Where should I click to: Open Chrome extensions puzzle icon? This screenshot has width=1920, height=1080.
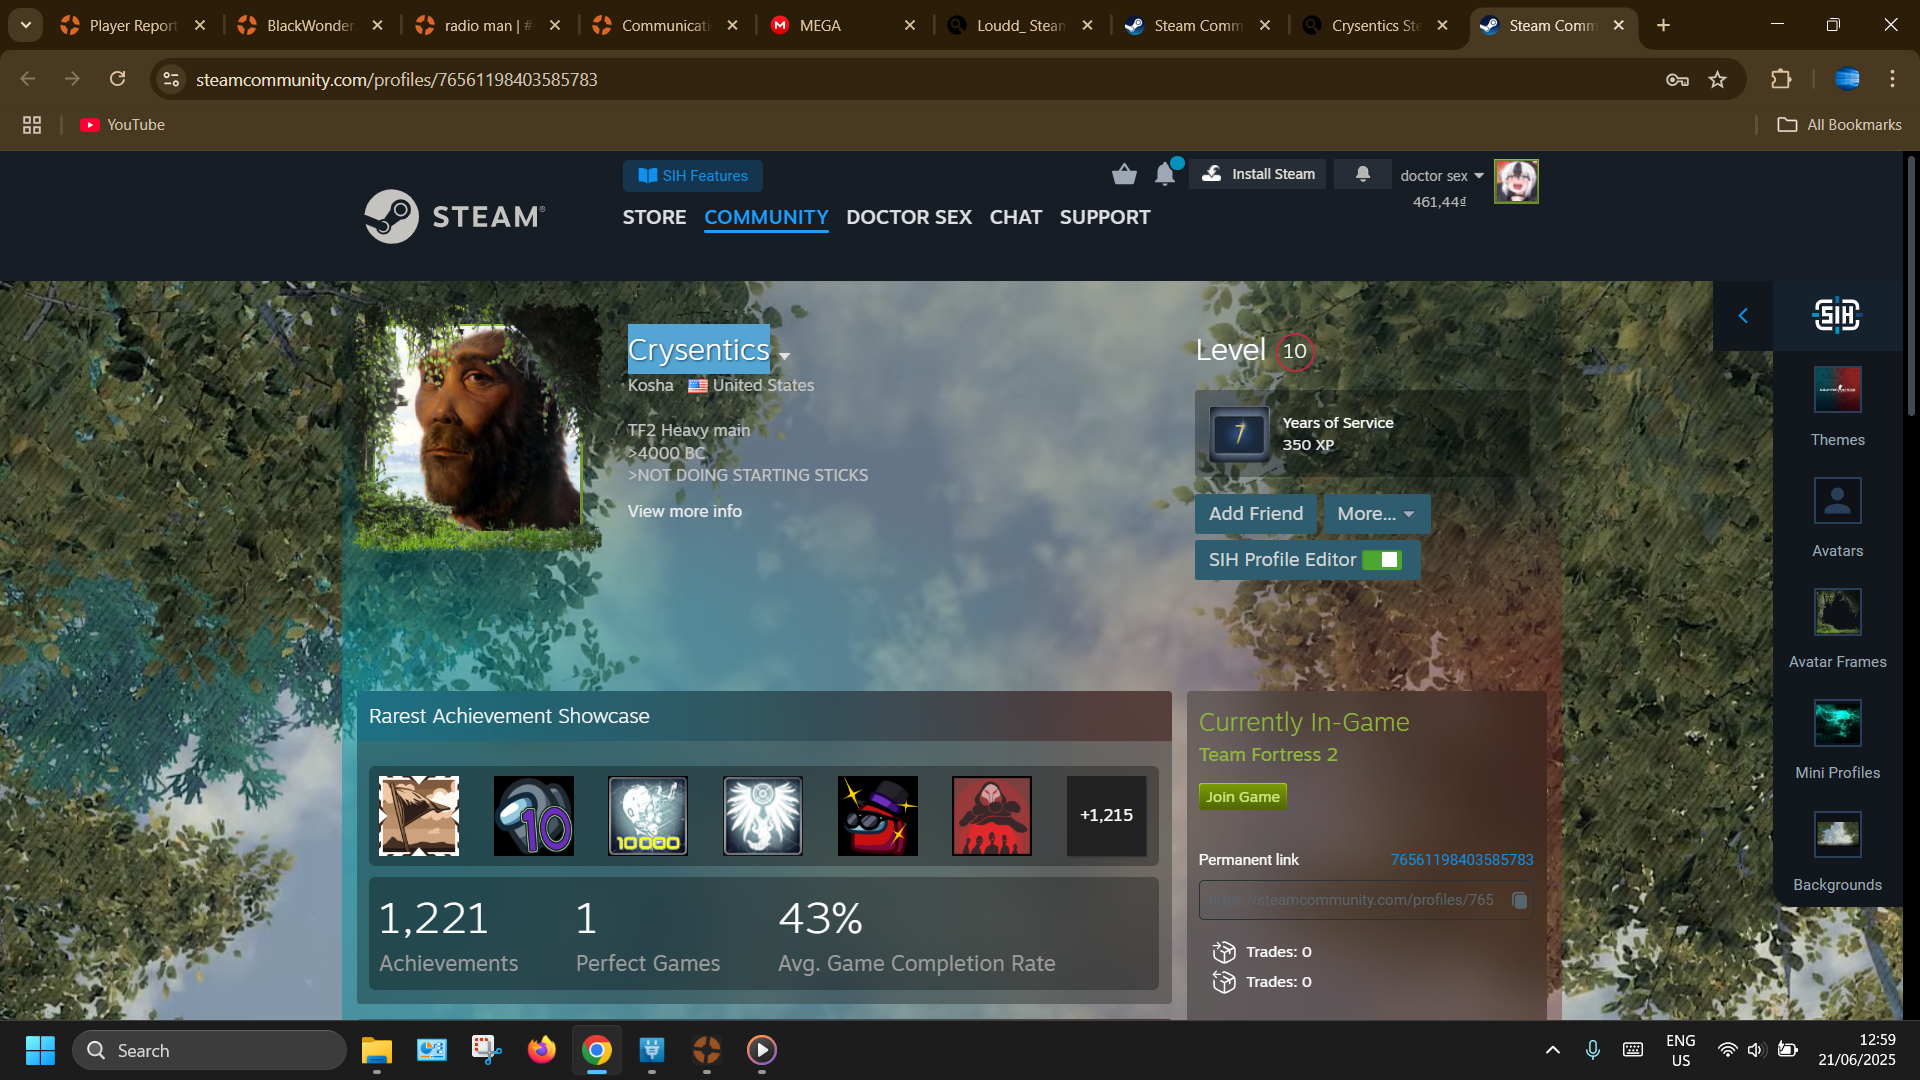(x=1781, y=79)
